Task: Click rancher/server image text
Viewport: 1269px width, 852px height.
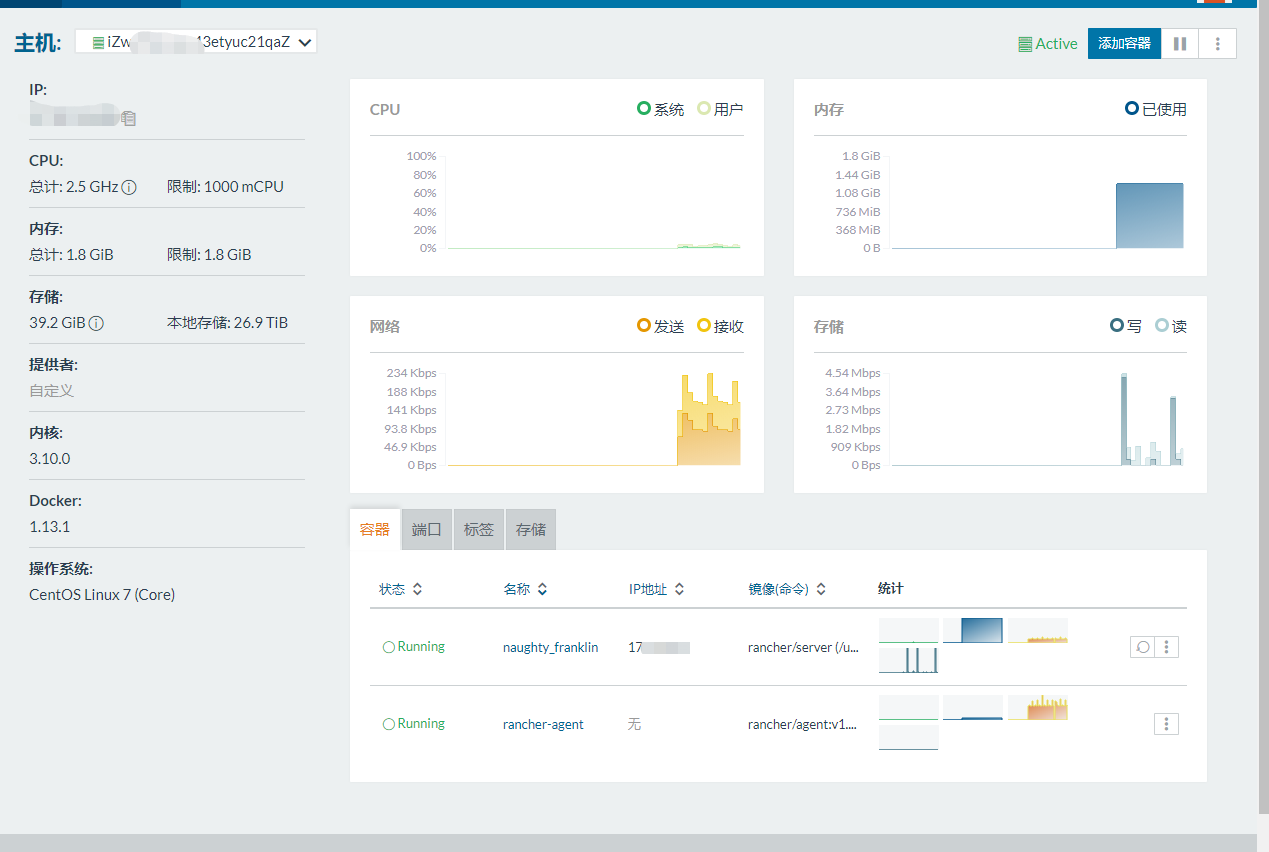Action: [x=803, y=647]
